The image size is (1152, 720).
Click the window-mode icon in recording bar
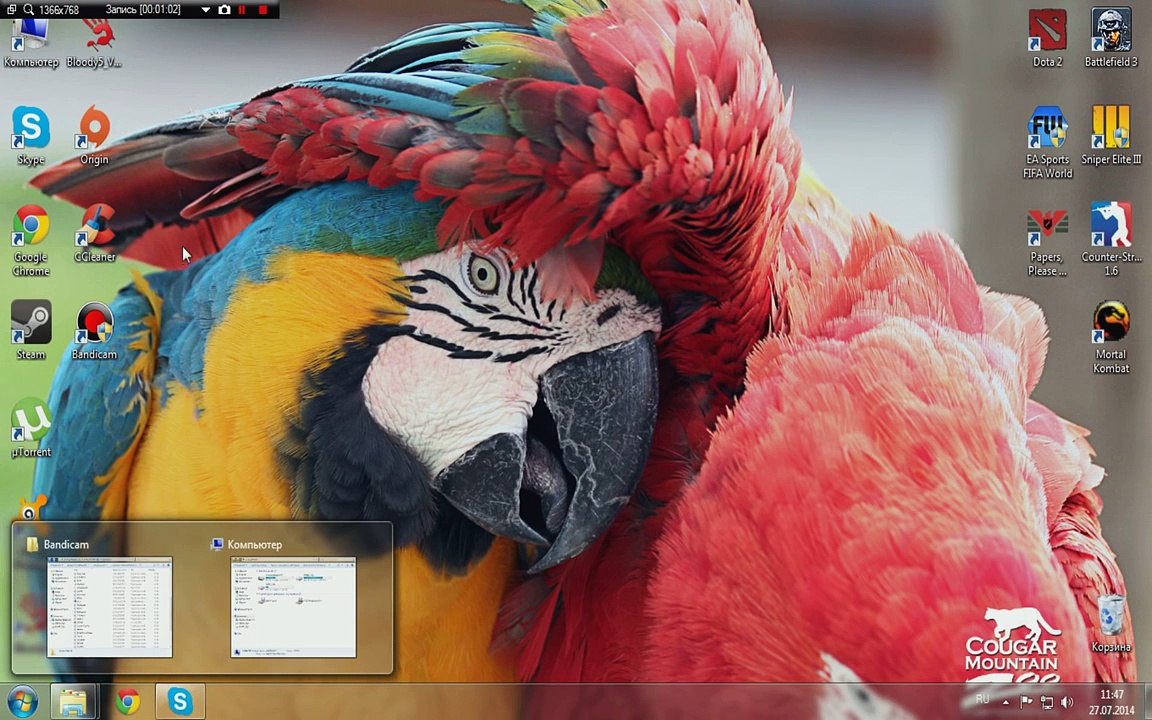[x=11, y=10]
